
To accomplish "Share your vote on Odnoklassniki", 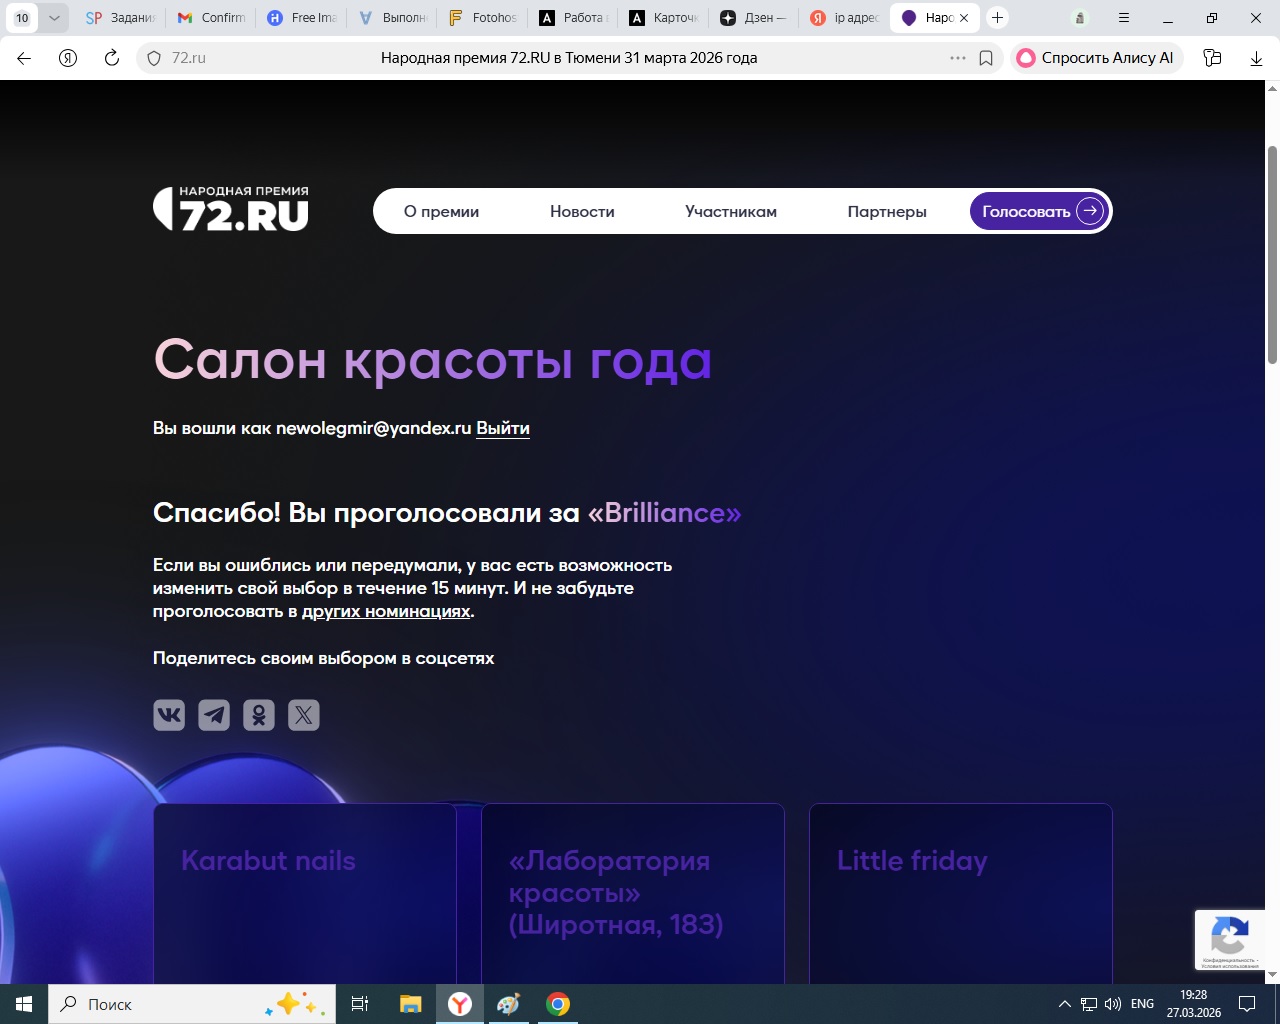I will 259,715.
